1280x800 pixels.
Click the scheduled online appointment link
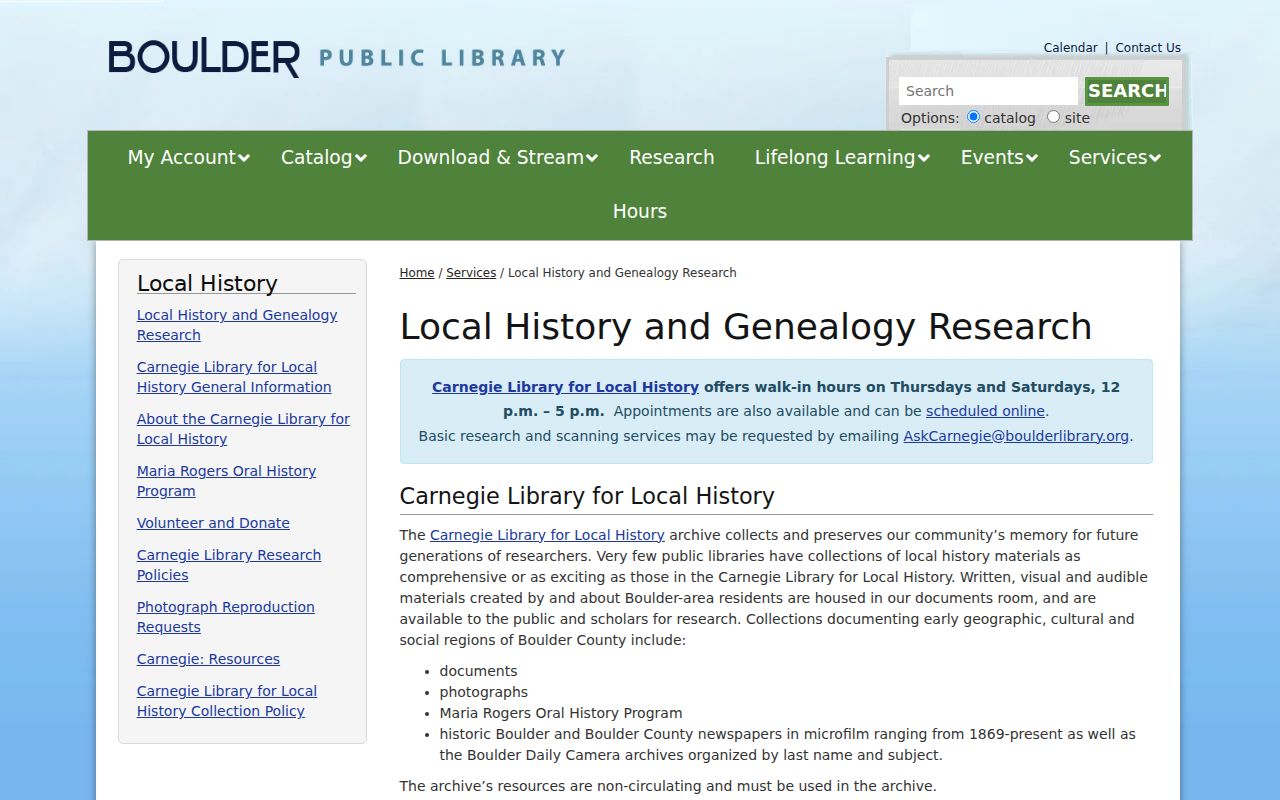coord(985,411)
